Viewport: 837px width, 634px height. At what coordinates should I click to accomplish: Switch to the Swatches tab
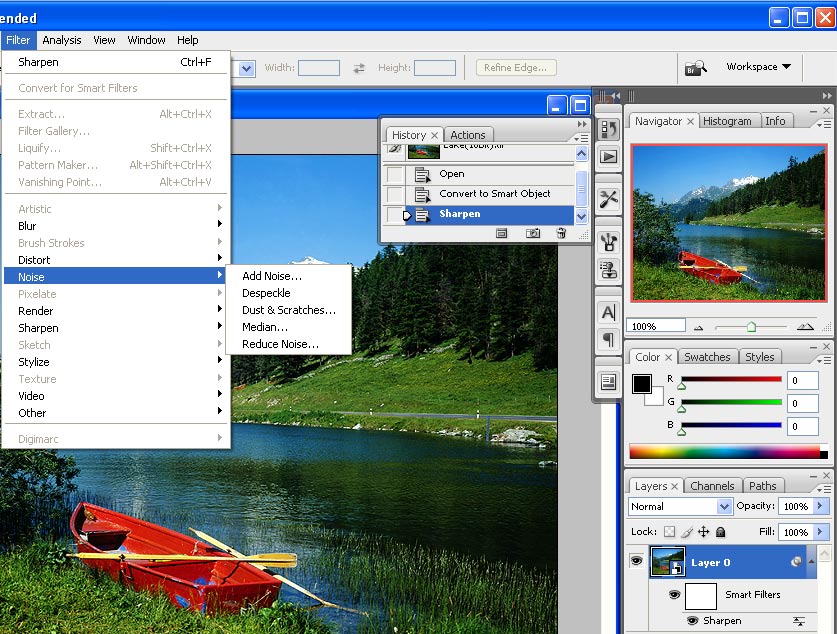pos(707,356)
